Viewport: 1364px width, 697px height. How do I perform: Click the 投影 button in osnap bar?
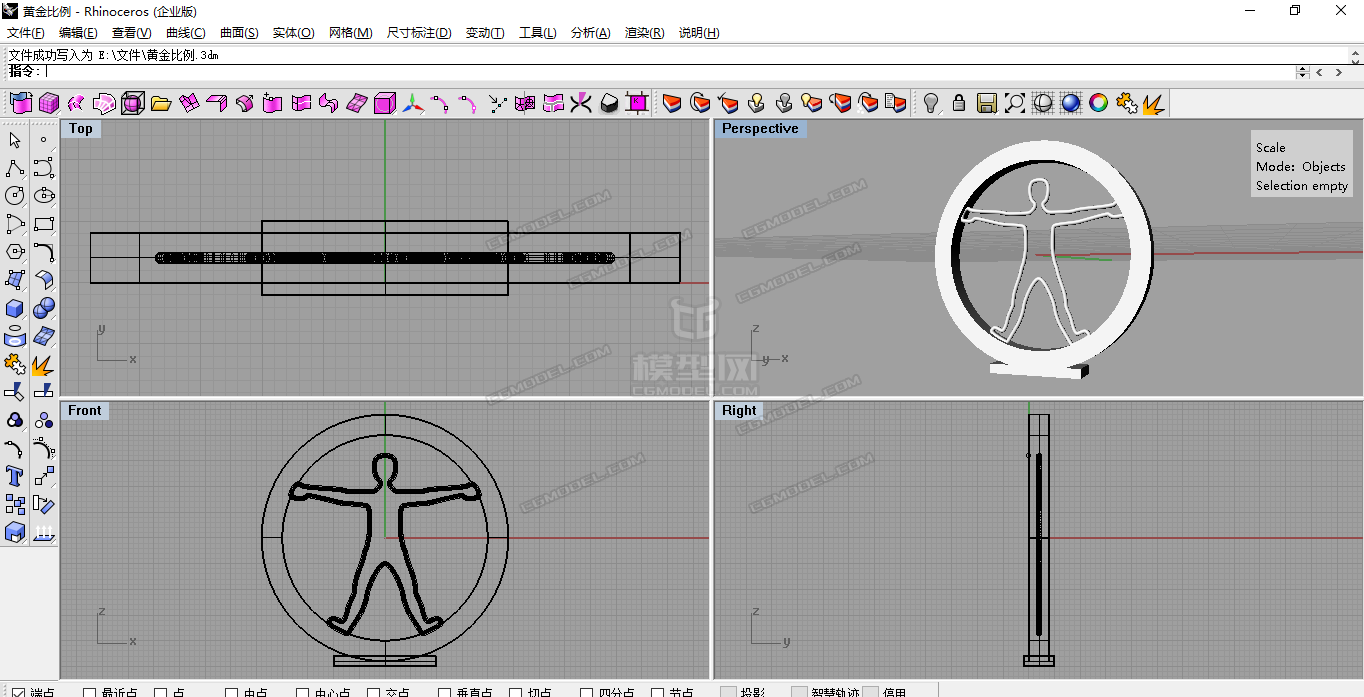745,692
